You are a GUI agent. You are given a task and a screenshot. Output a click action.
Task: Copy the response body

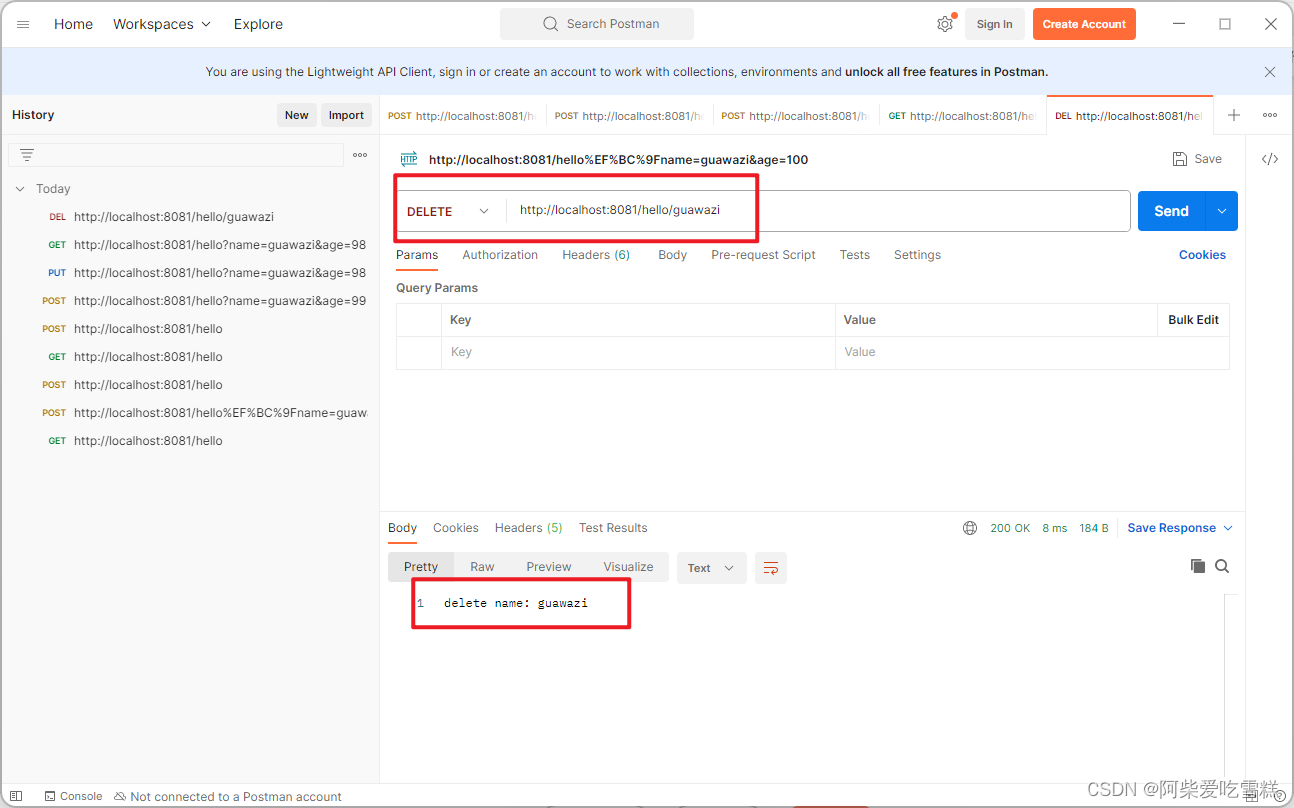pos(1198,565)
